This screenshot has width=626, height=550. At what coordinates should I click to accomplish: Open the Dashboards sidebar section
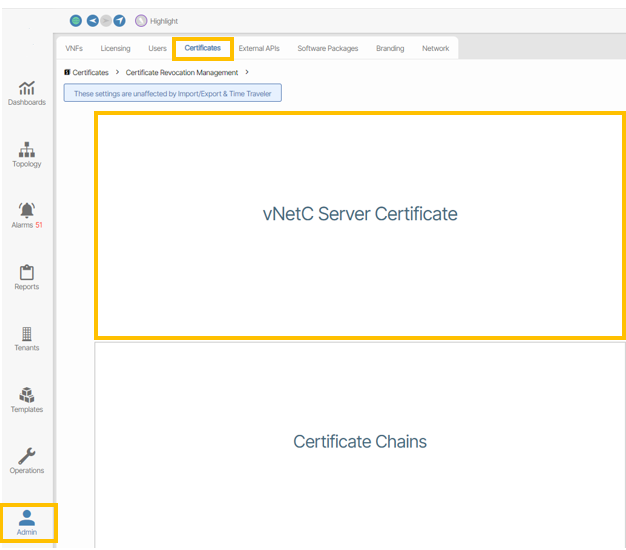pos(27,93)
